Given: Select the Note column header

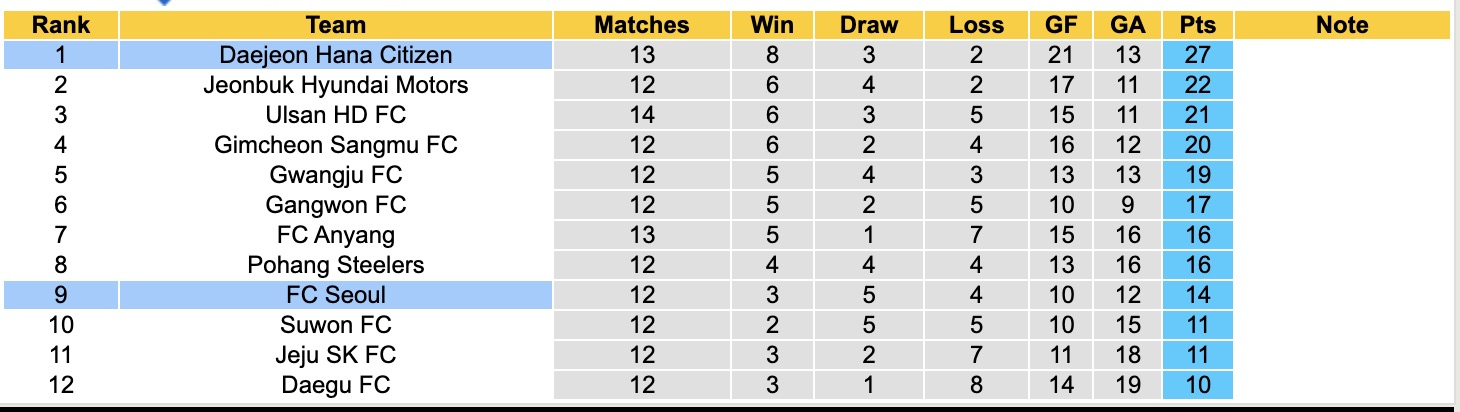Looking at the screenshot, I should [1342, 25].
